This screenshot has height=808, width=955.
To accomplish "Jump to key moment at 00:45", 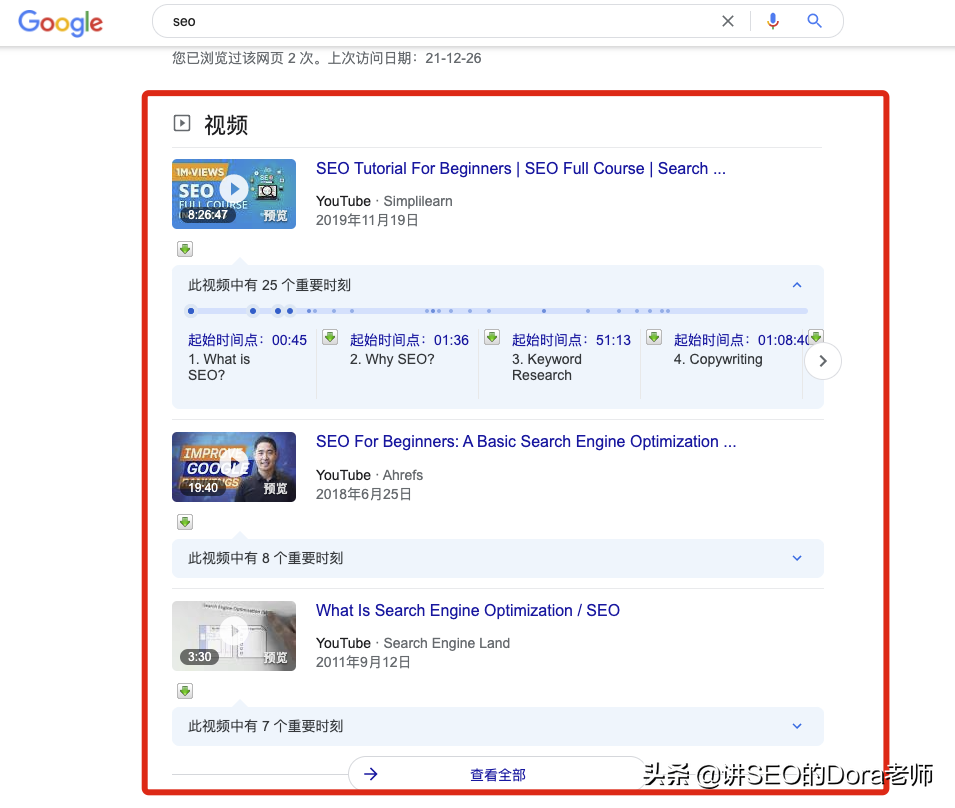I will click(247, 340).
